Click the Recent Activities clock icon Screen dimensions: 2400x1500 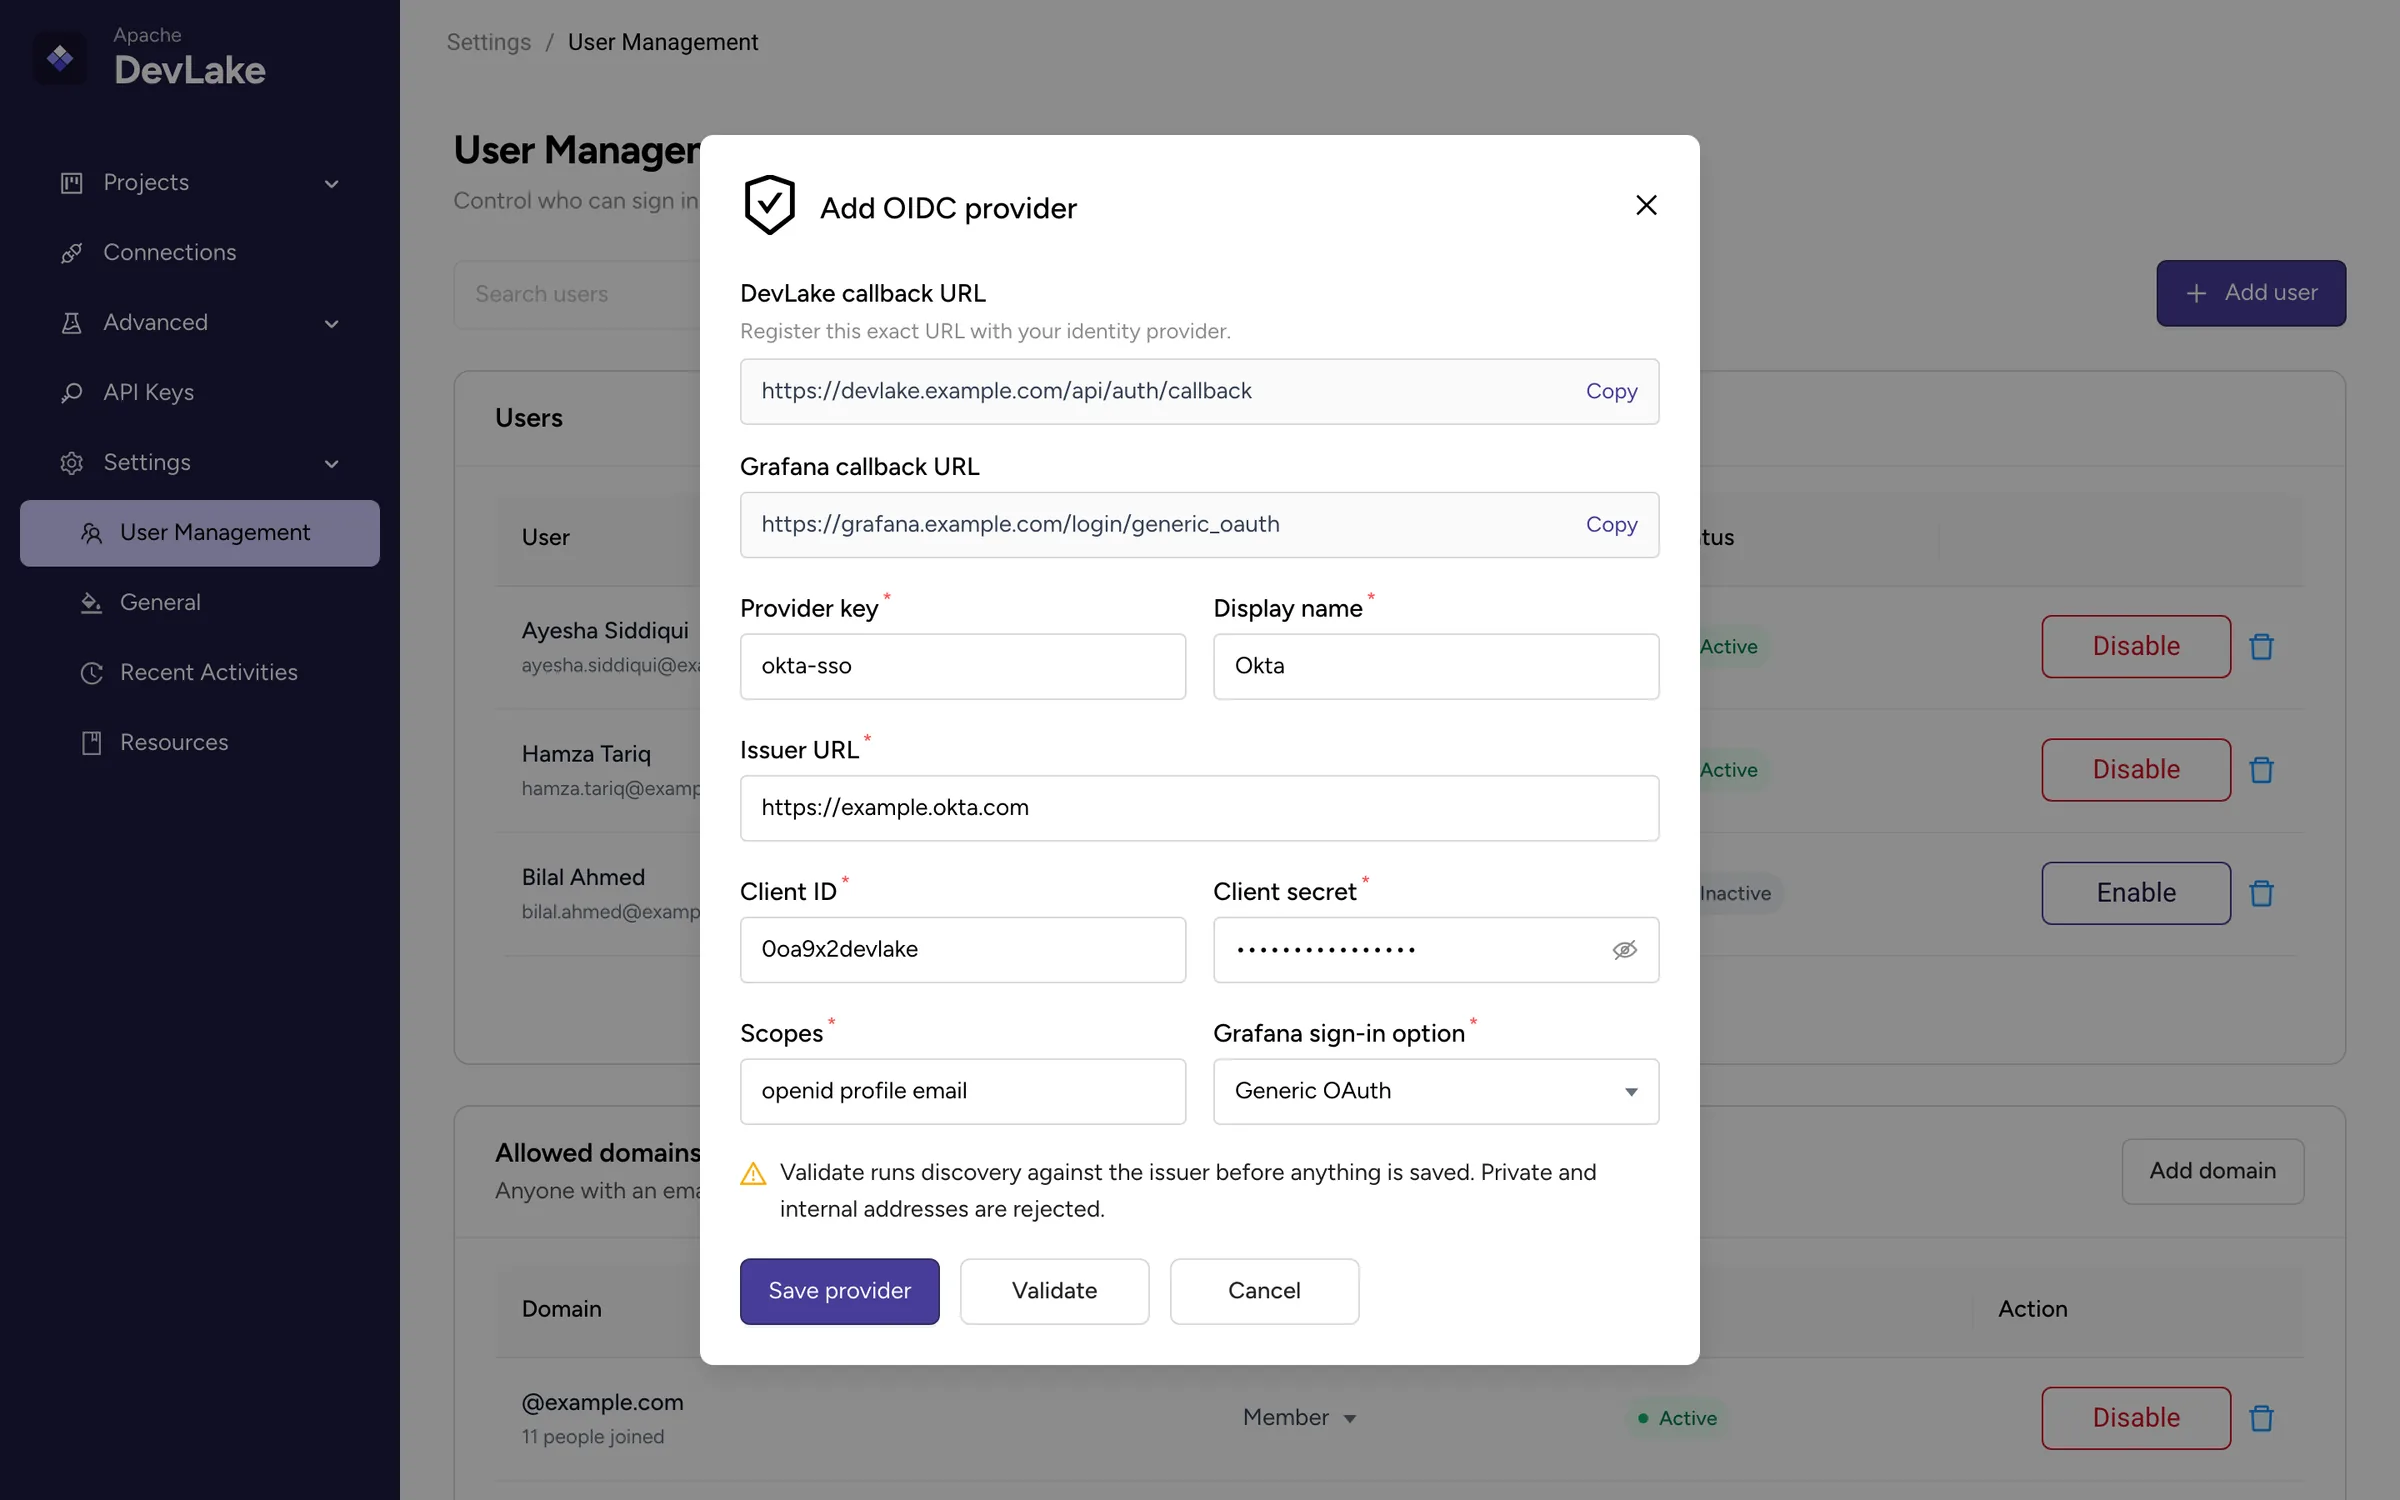[91, 673]
